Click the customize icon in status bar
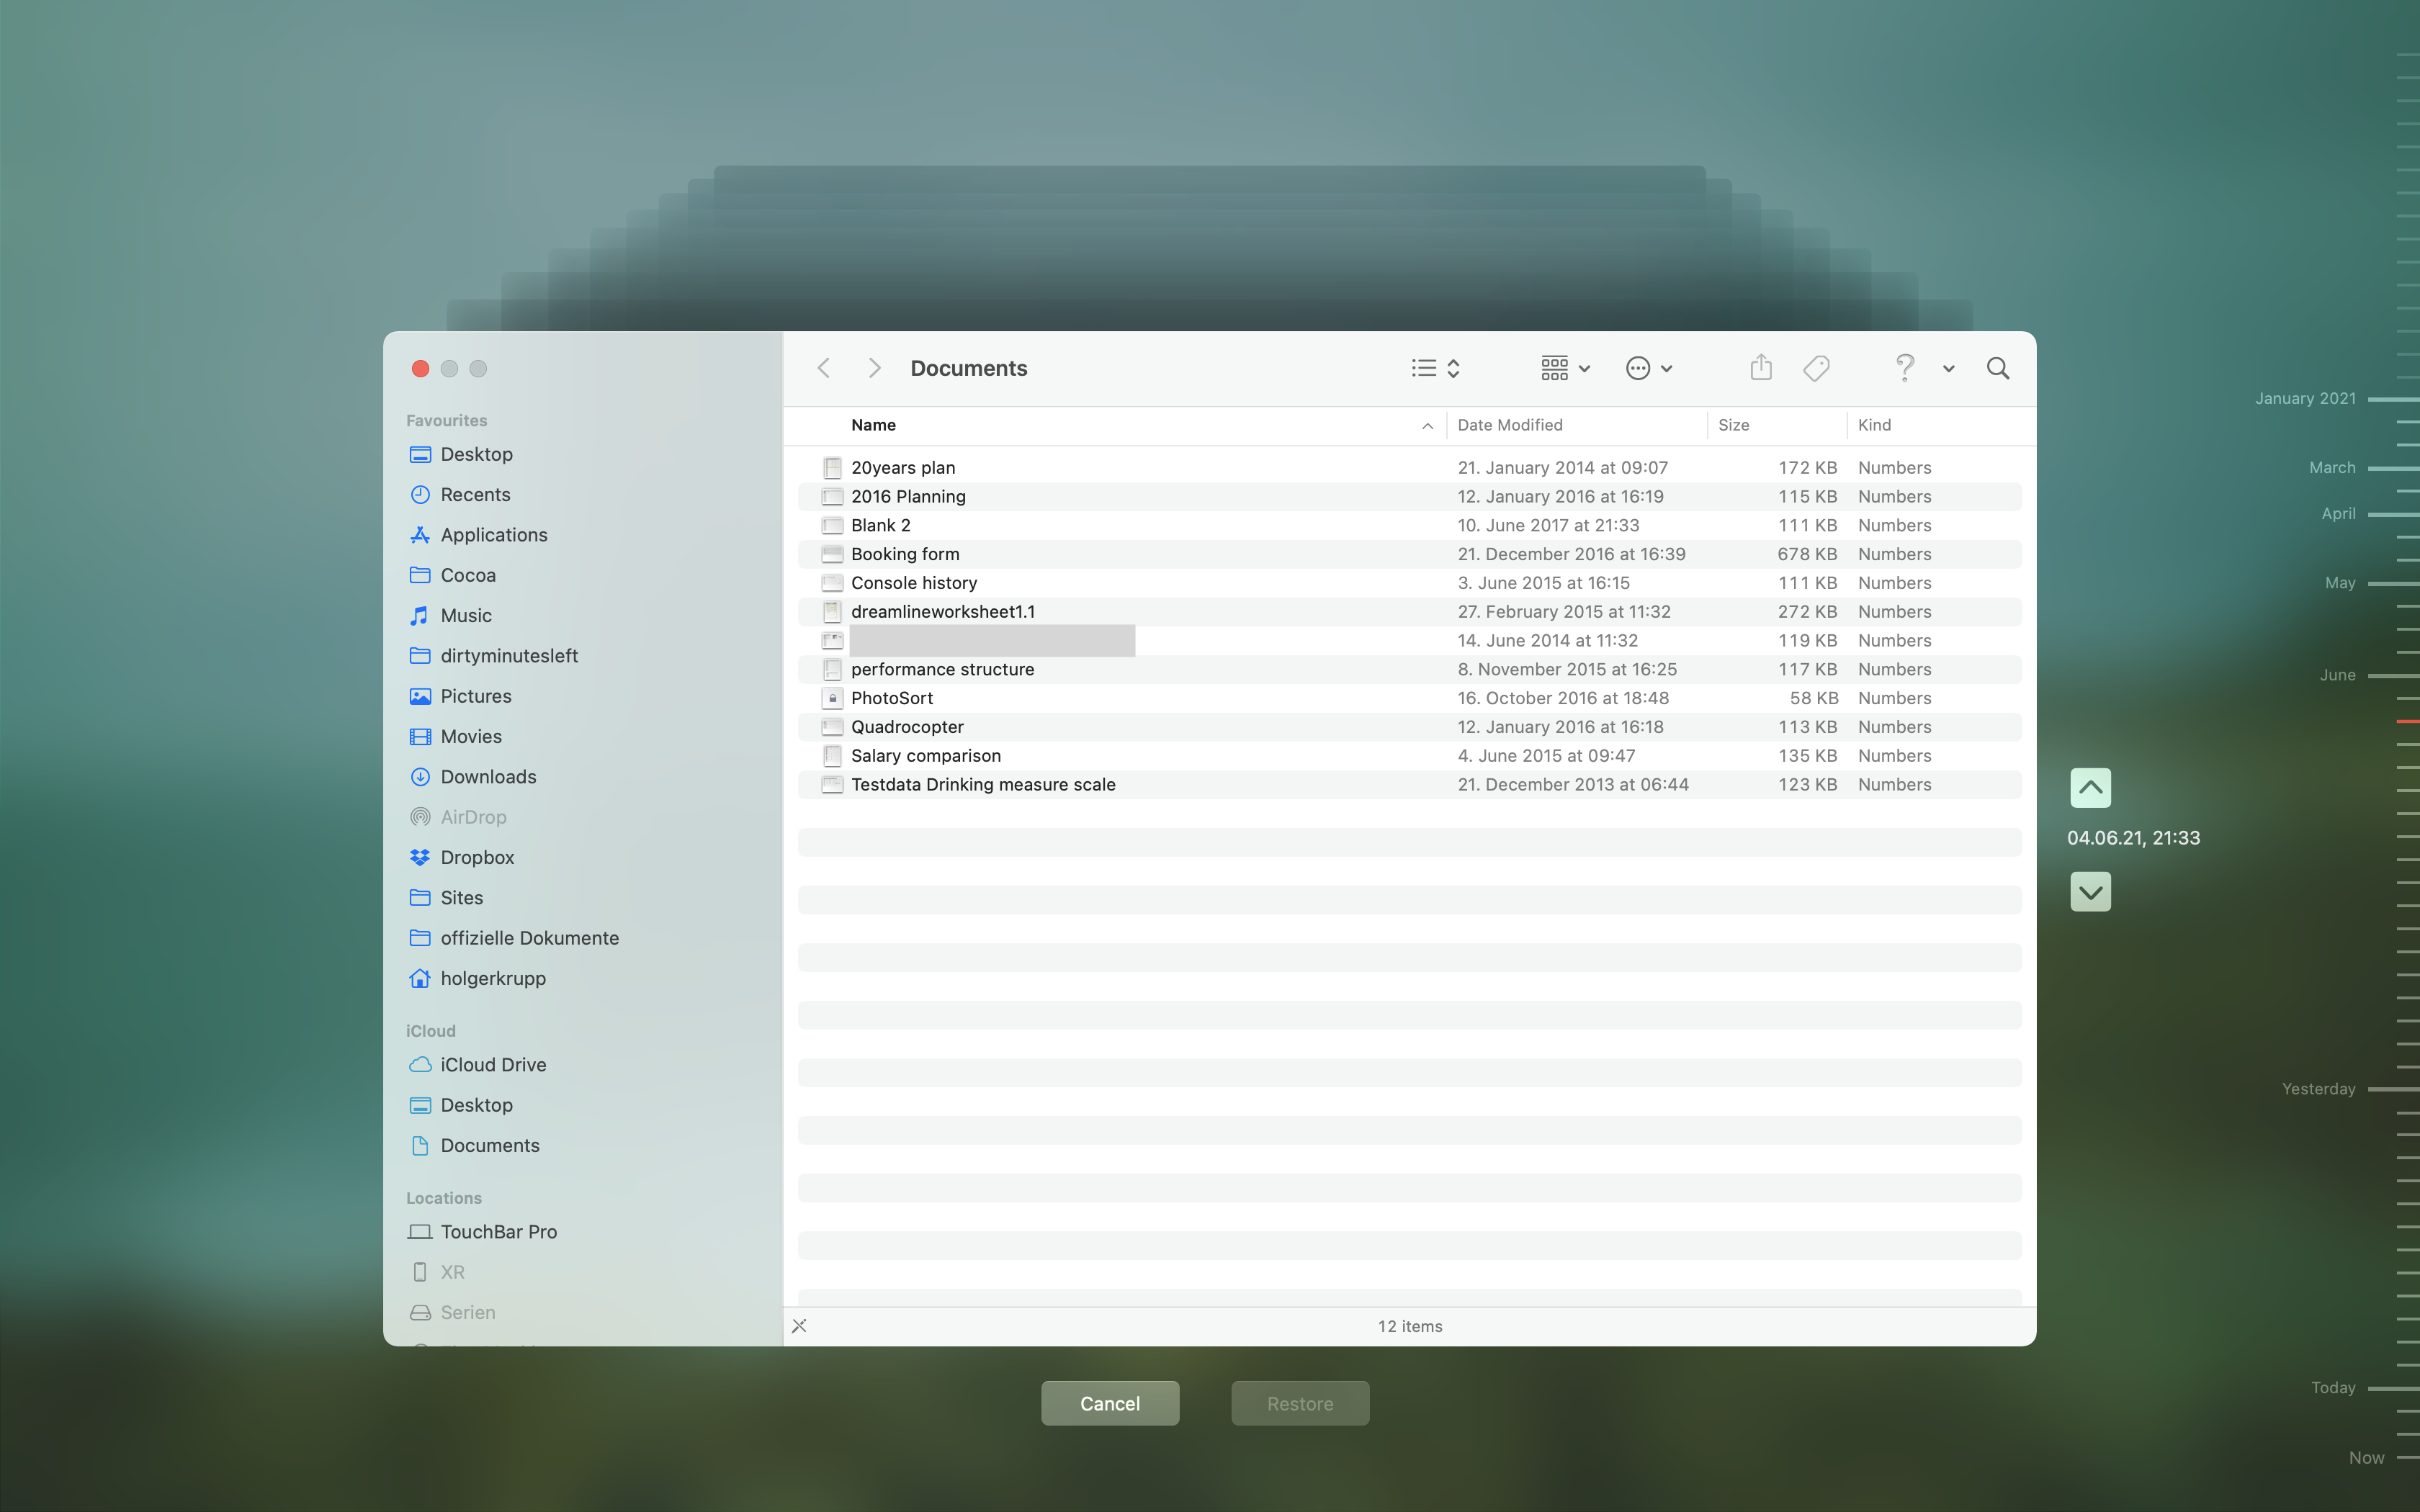The image size is (2420, 1512). [799, 1326]
